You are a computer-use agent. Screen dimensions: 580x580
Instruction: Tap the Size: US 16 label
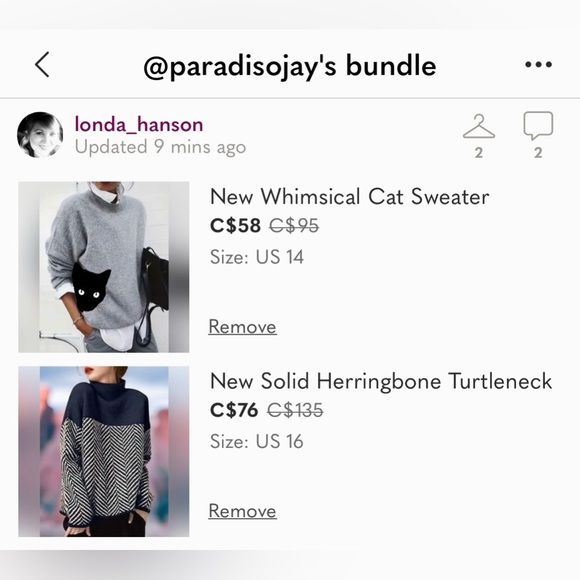257,441
